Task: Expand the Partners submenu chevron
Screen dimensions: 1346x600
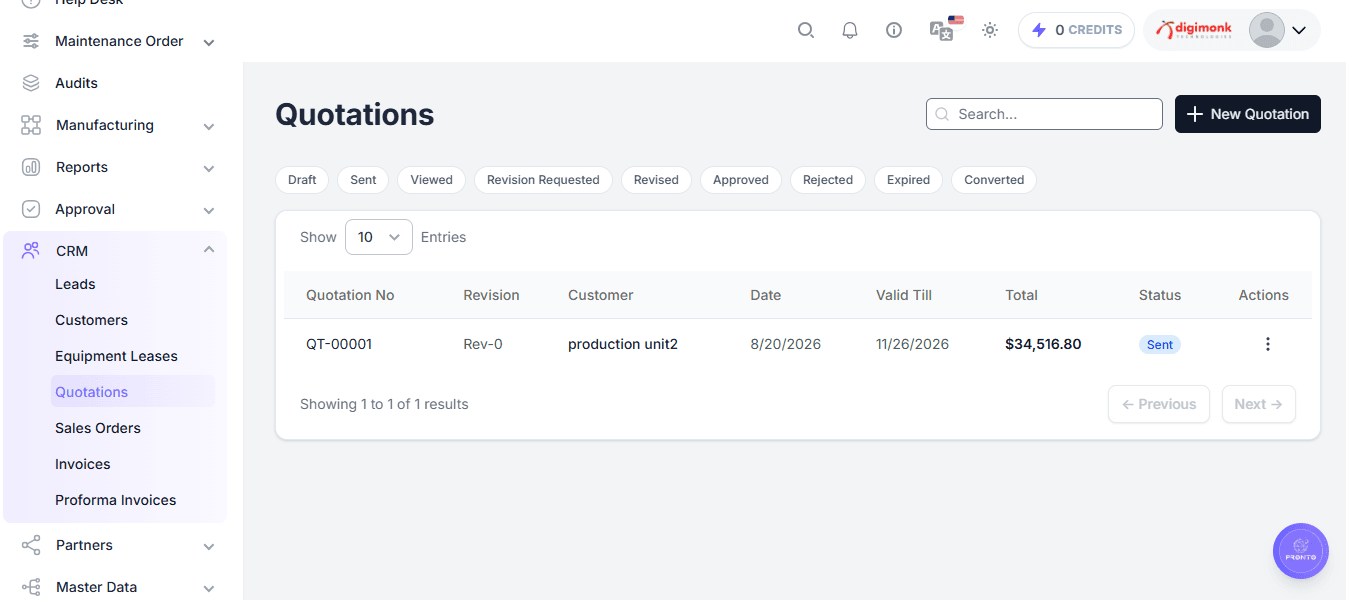Action: pyautogui.click(x=209, y=546)
